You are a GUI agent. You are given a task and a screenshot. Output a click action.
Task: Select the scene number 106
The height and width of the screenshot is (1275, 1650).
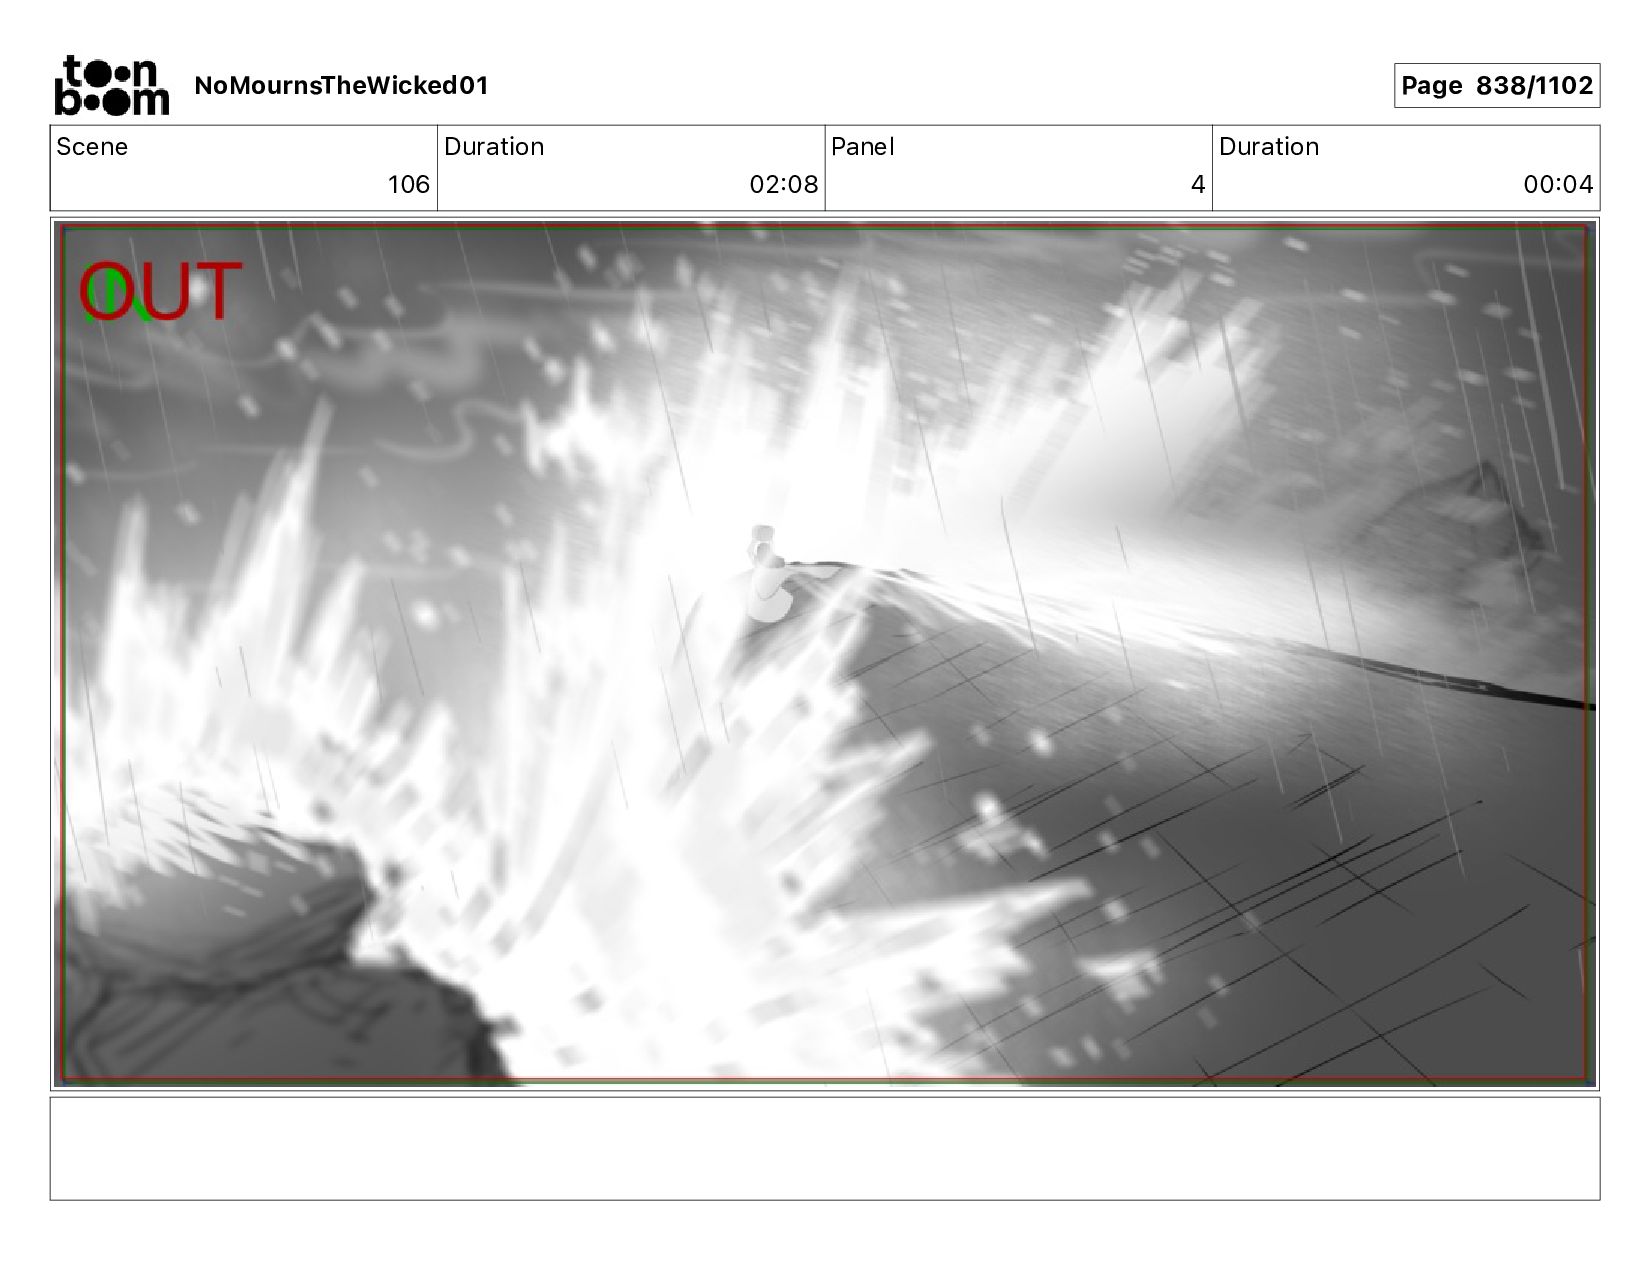point(409,184)
